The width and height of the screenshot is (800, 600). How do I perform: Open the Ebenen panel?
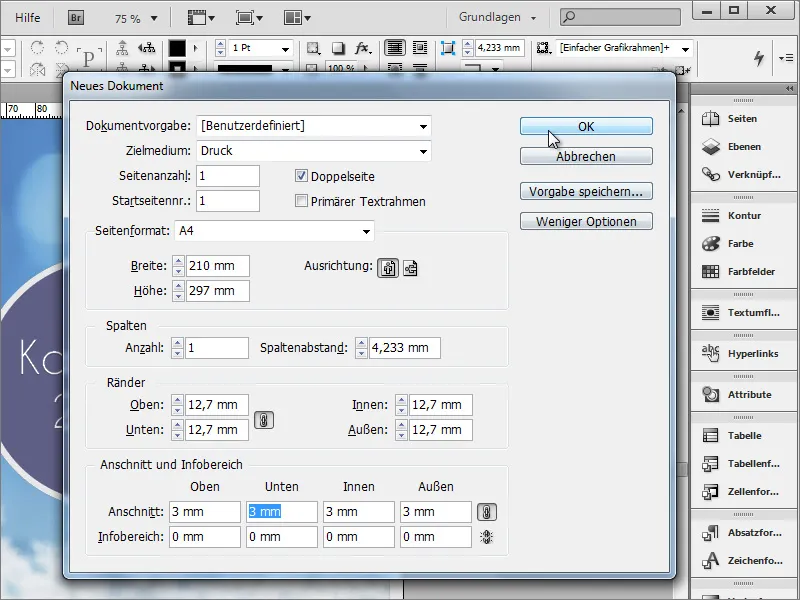tap(743, 146)
